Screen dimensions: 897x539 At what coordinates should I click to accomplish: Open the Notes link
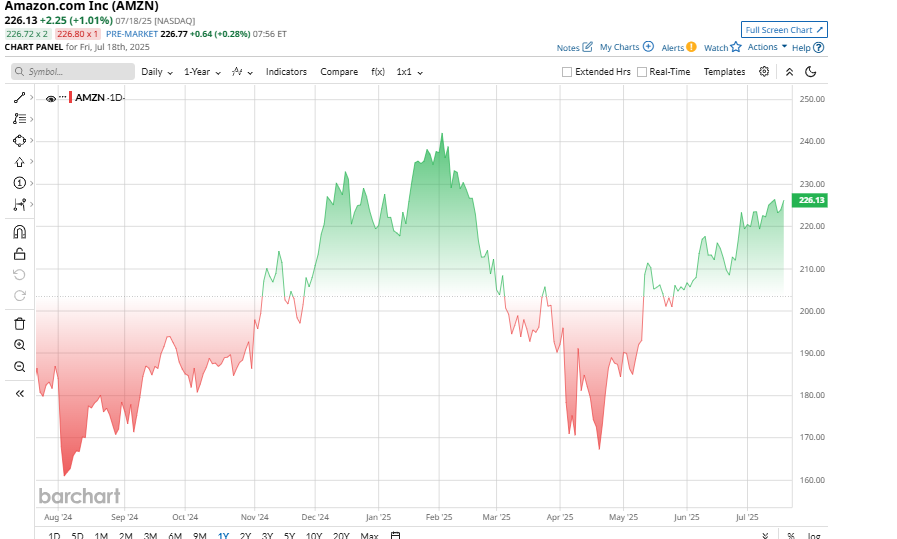[568, 47]
